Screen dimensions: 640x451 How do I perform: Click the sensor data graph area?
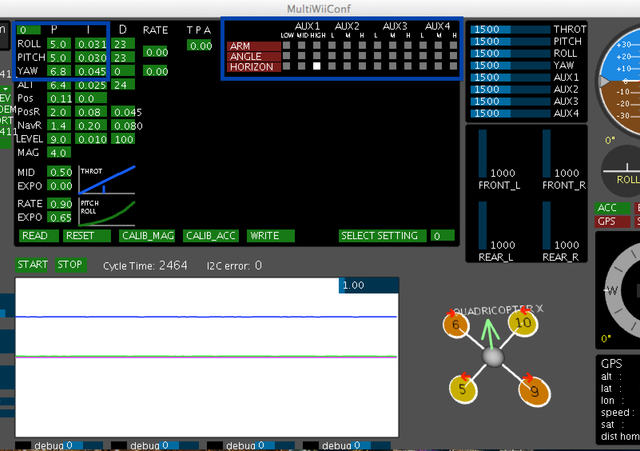pos(207,357)
